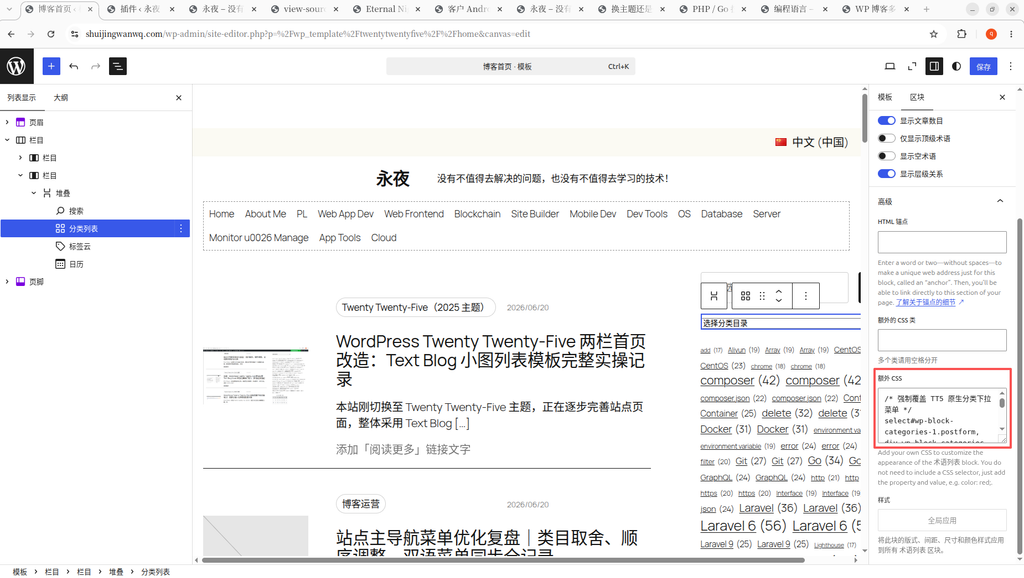This screenshot has height=578, width=1024.
Task: Bookmark this page with the star icon
Action: pyautogui.click(x=933, y=34)
